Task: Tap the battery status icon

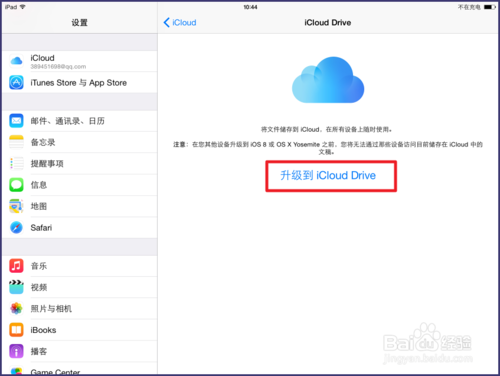Action: point(490,7)
